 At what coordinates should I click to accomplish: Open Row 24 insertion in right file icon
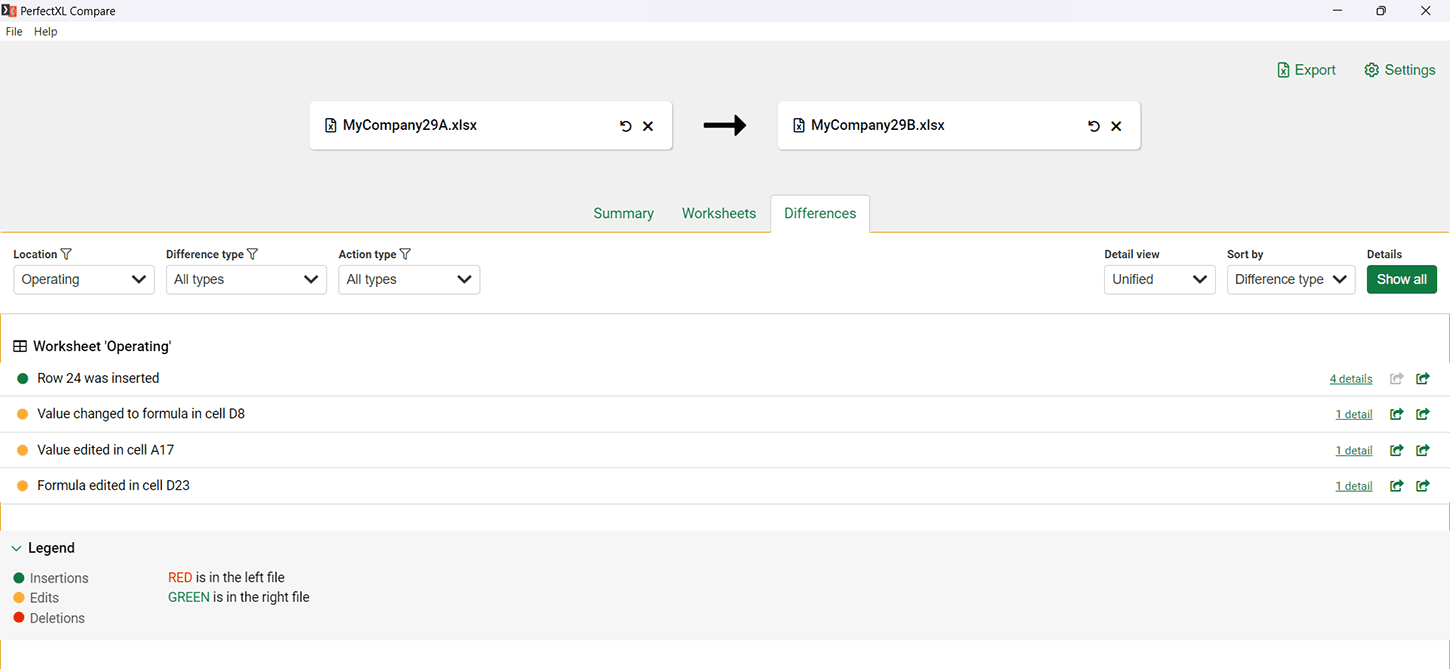point(1423,378)
